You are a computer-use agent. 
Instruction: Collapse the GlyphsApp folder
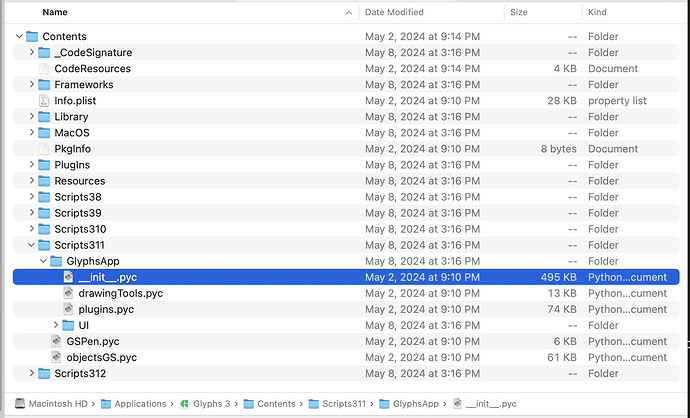44,261
